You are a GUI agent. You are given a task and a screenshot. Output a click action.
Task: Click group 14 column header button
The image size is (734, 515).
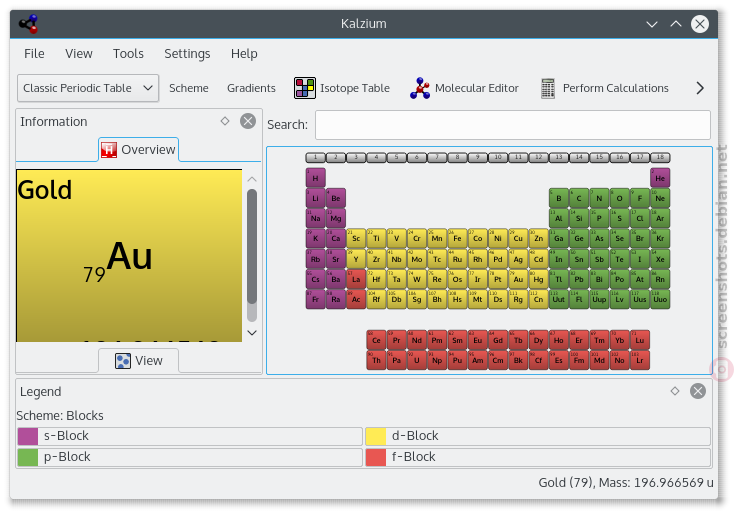tap(579, 157)
